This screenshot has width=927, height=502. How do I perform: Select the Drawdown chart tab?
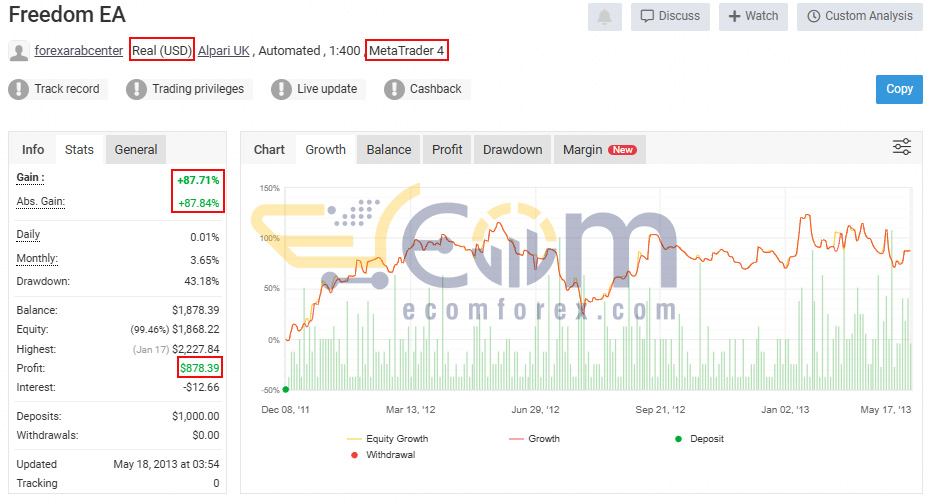pyautogui.click(x=513, y=150)
